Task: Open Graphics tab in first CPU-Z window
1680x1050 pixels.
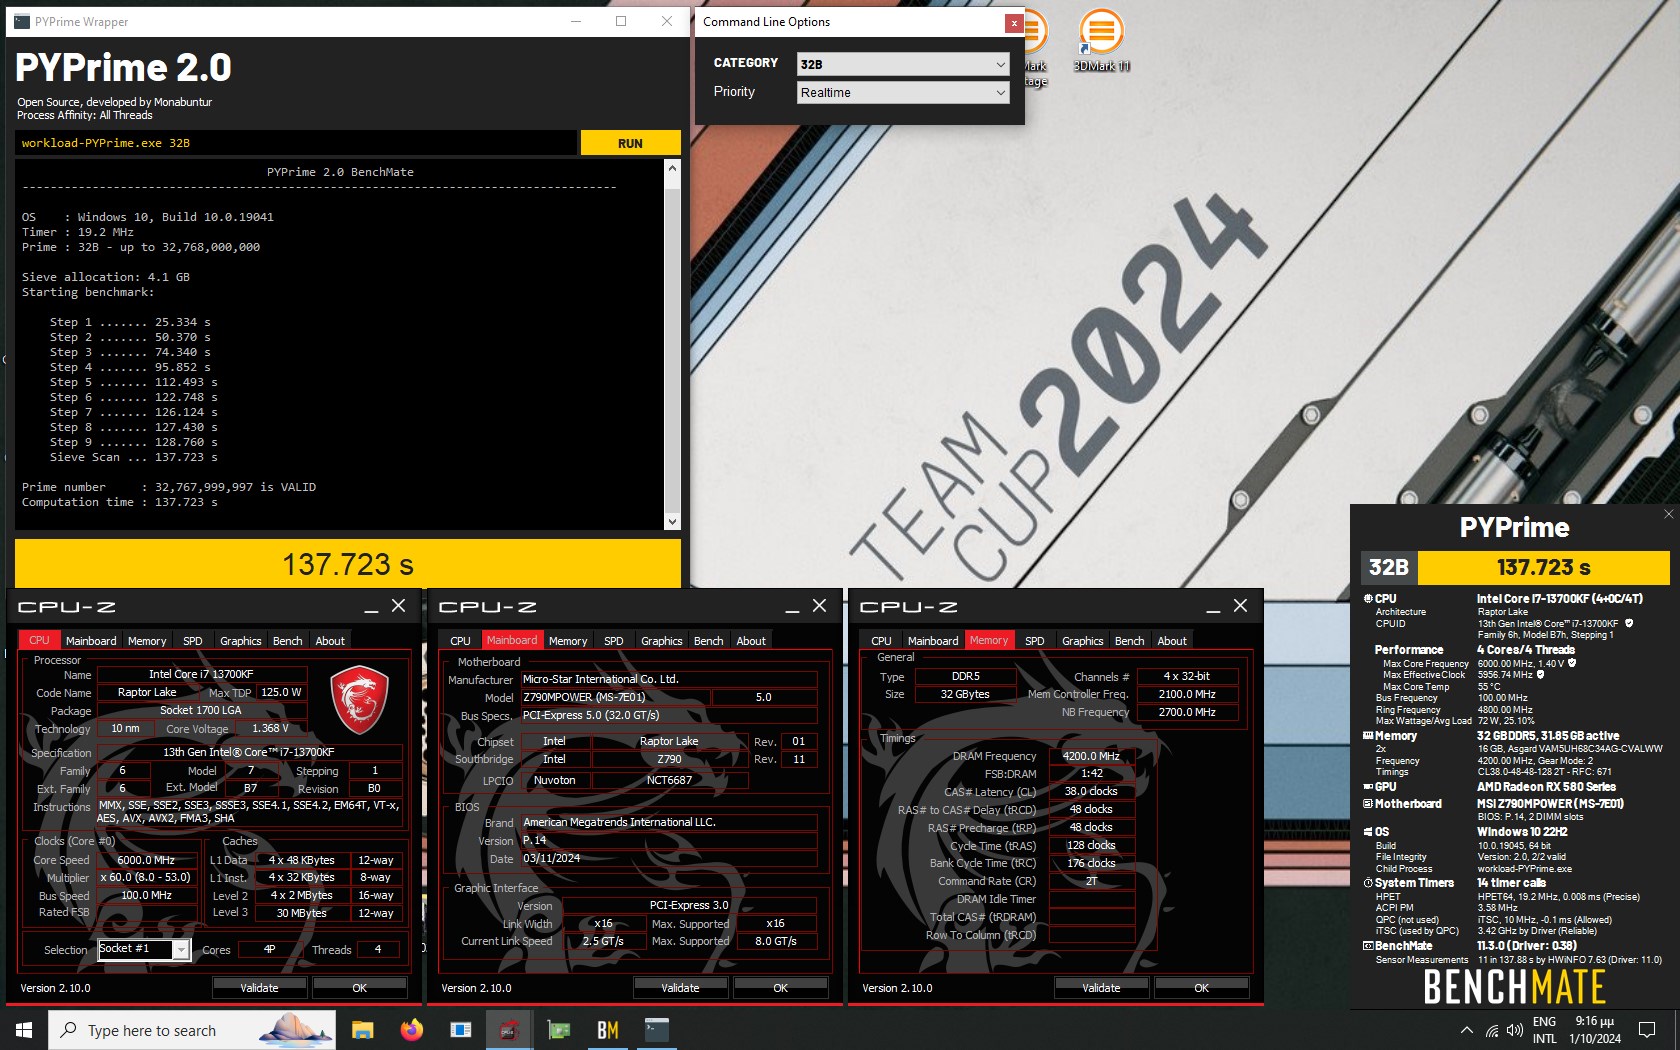Action: pyautogui.click(x=241, y=641)
